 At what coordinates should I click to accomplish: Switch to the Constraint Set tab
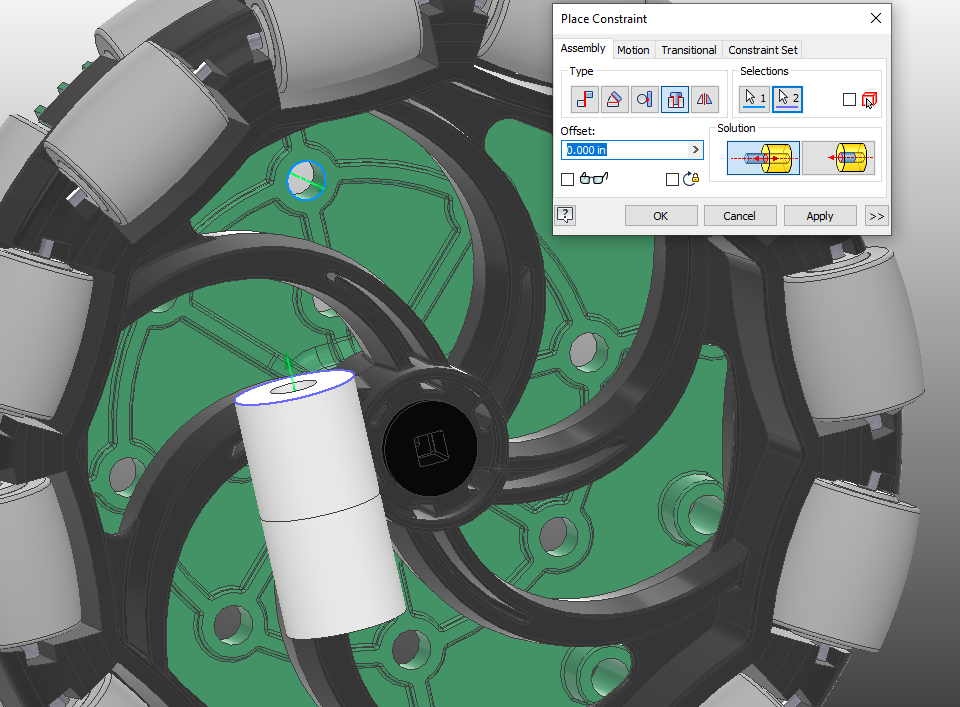pos(763,50)
